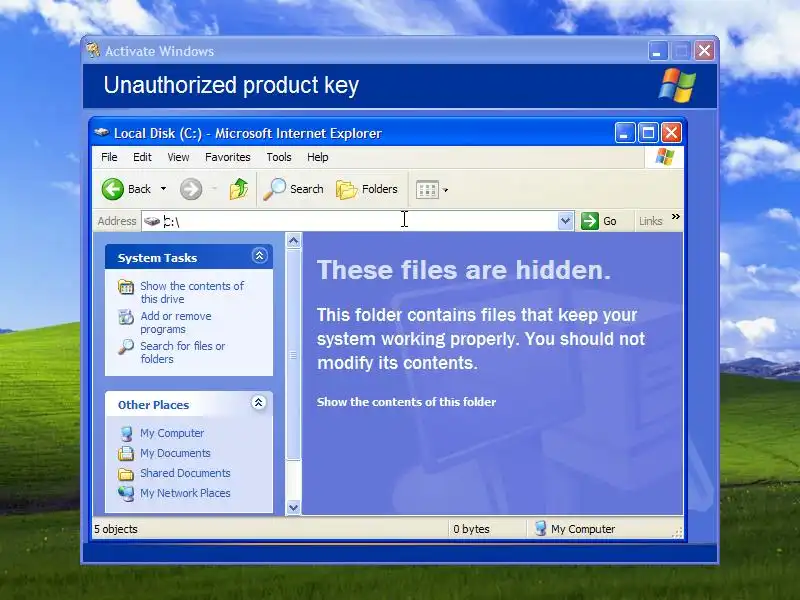The width and height of the screenshot is (800, 600).
Task: Open the Views dropdown arrow
Action: pyautogui.click(x=445, y=190)
